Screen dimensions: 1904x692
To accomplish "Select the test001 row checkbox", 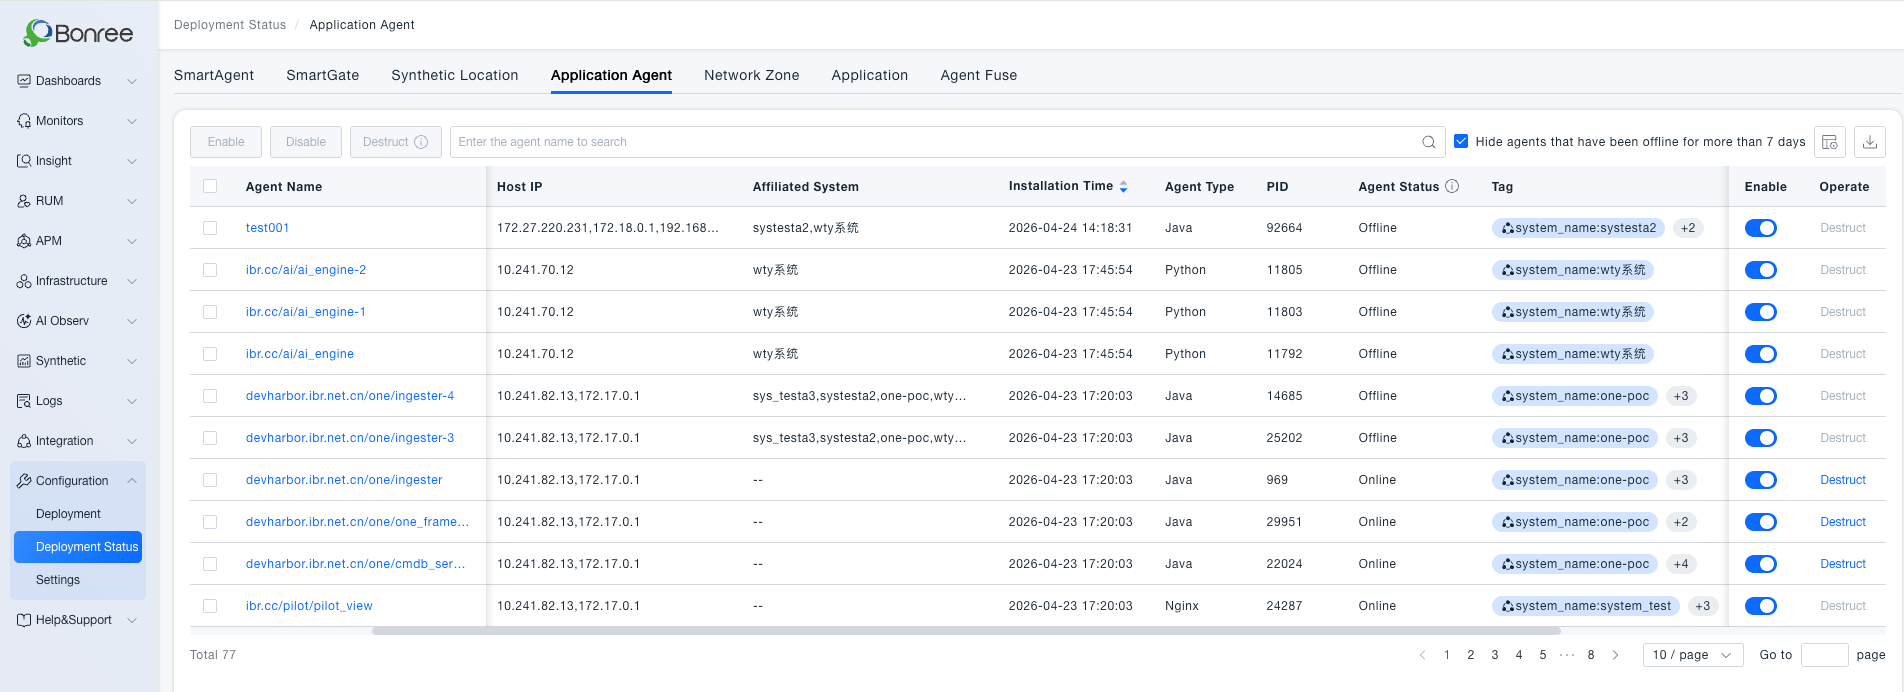I will pos(210,228).
